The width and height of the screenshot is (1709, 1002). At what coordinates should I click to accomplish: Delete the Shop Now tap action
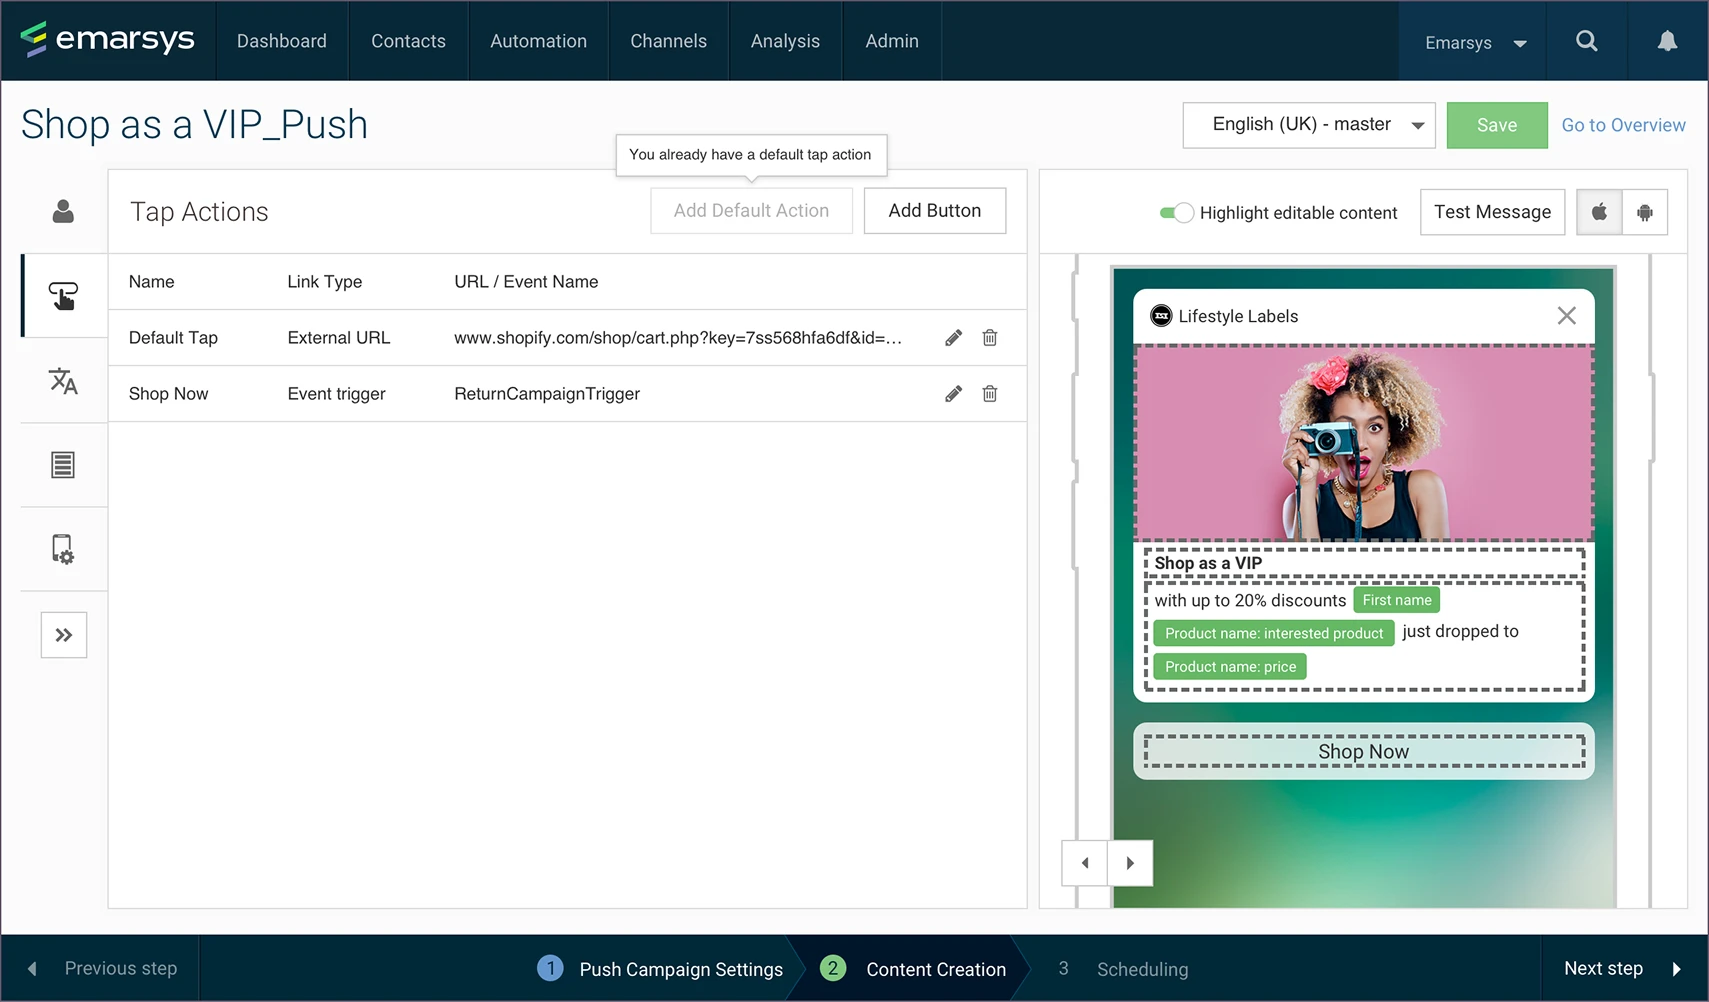click(x=989, y=394)
